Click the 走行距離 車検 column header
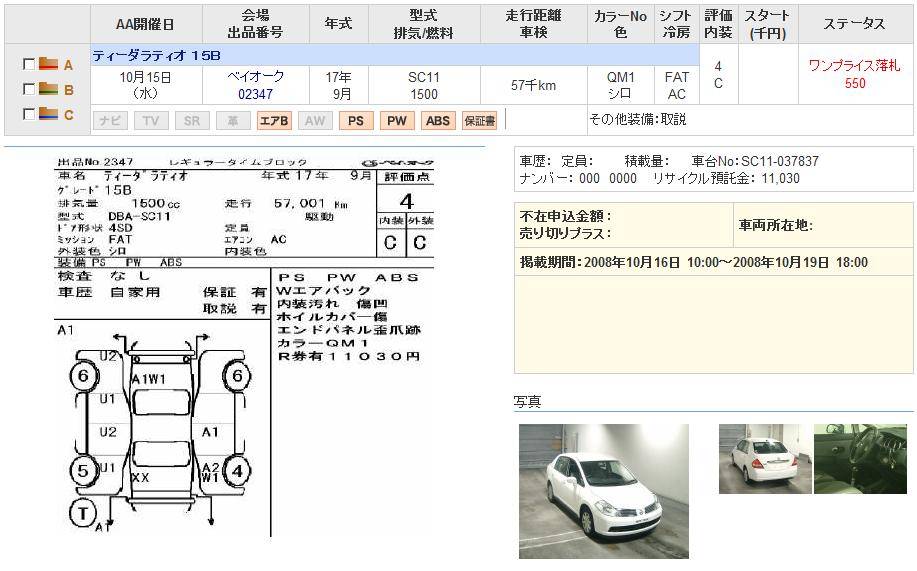917x571 pixels. click(x=533, y=24)
